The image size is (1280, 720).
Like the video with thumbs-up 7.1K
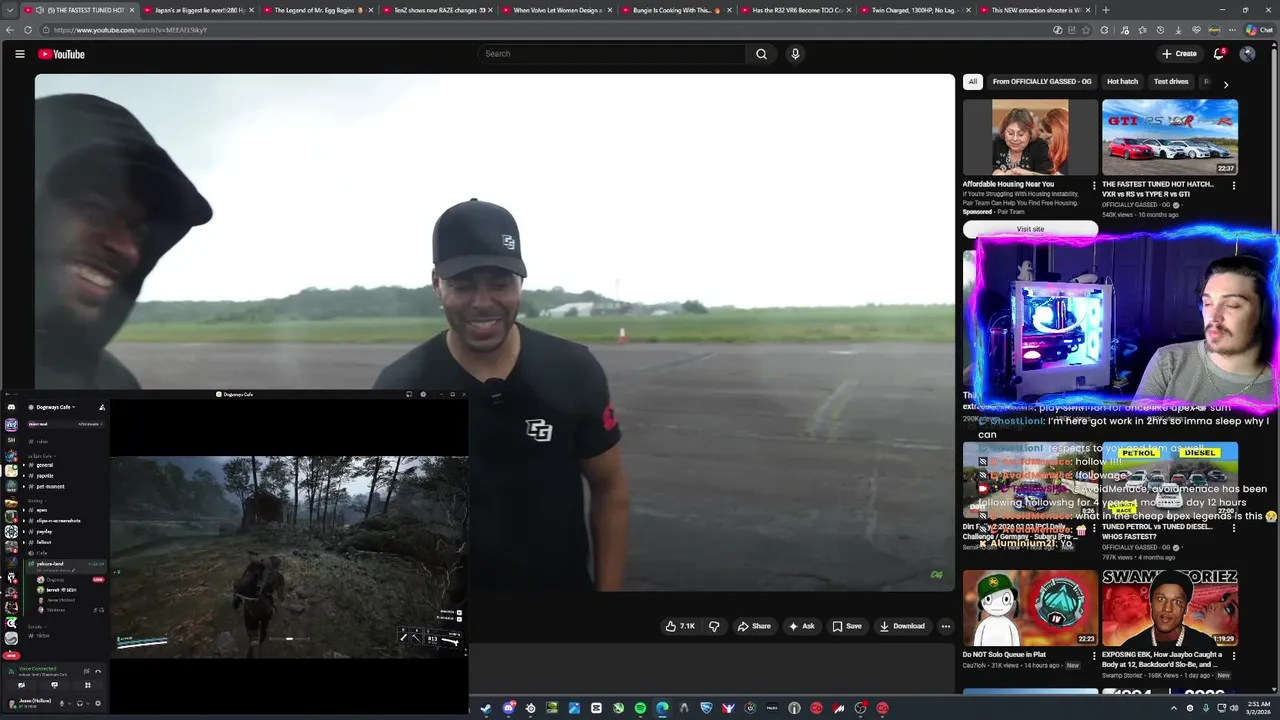point(680,626)
